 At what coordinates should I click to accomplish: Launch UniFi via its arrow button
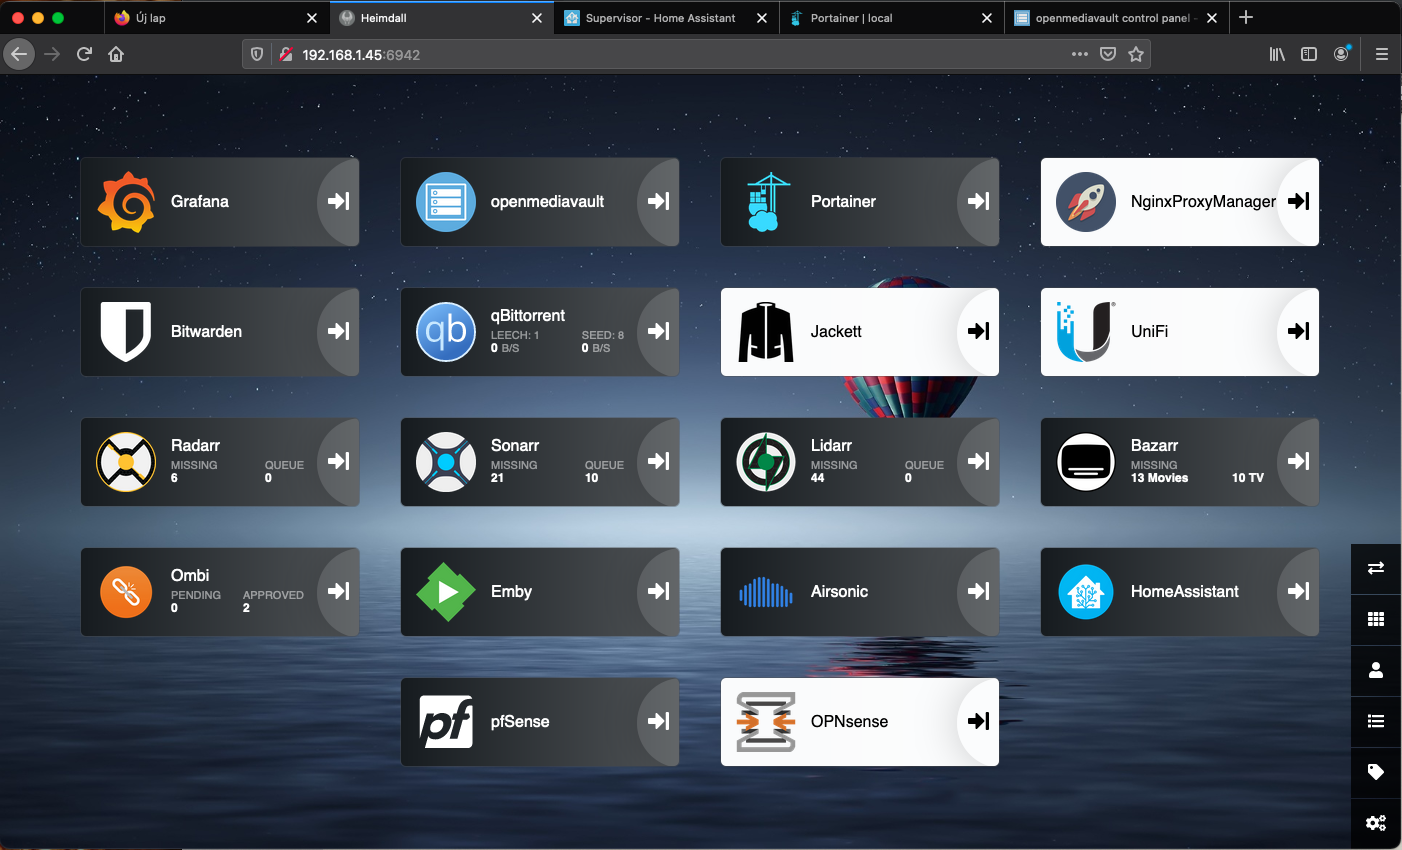1299,331
